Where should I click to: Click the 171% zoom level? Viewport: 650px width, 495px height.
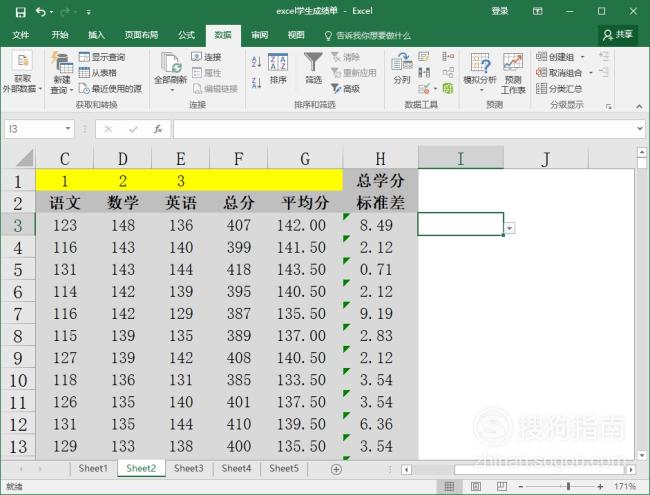click(x=625, y=487)
